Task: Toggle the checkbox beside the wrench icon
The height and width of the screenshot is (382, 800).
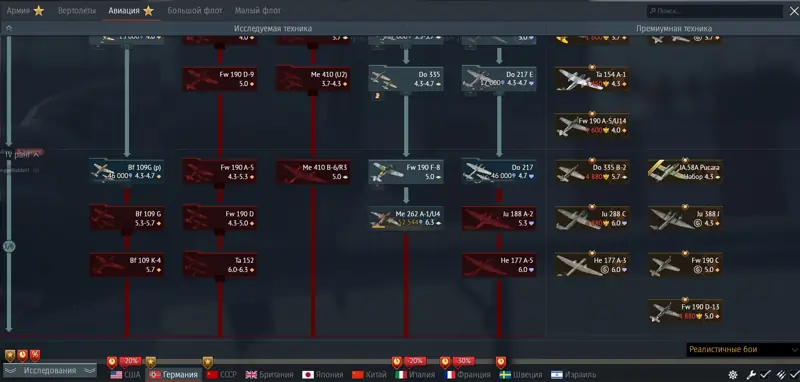Action: click(765, 375)
